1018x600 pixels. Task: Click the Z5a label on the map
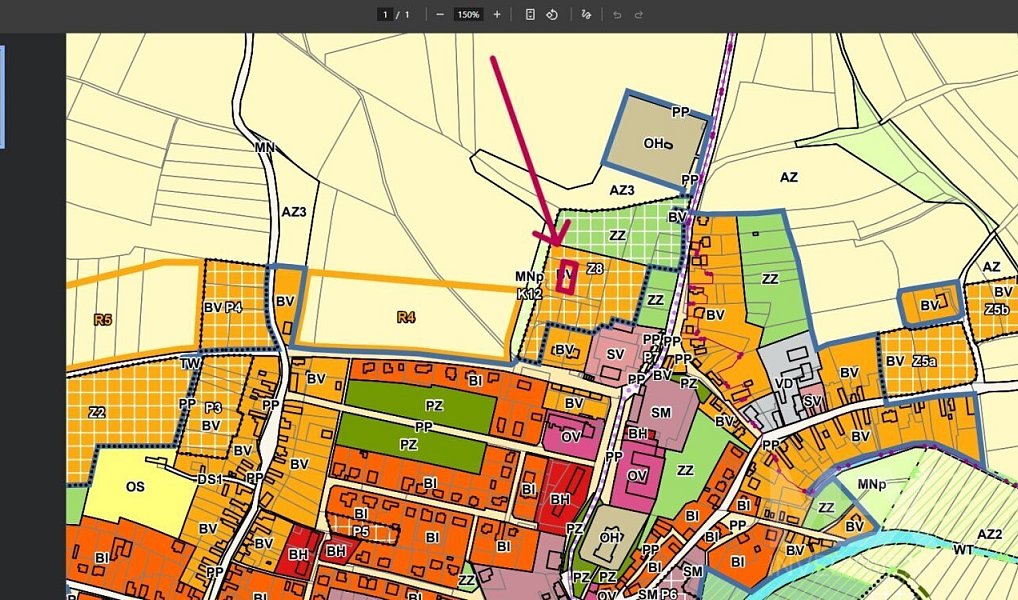click(x=924, y=361)
